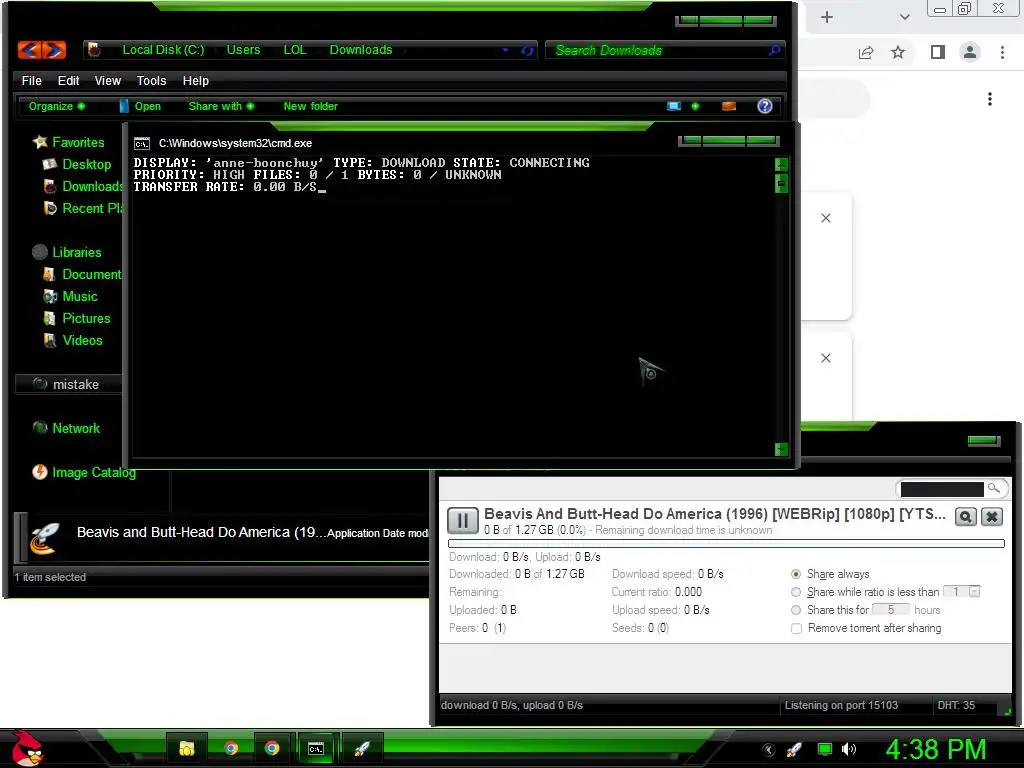Click the Open toolbar button
Viewport: 1024px width, 768px height.
pyautogui.click(x=141, y=106)
